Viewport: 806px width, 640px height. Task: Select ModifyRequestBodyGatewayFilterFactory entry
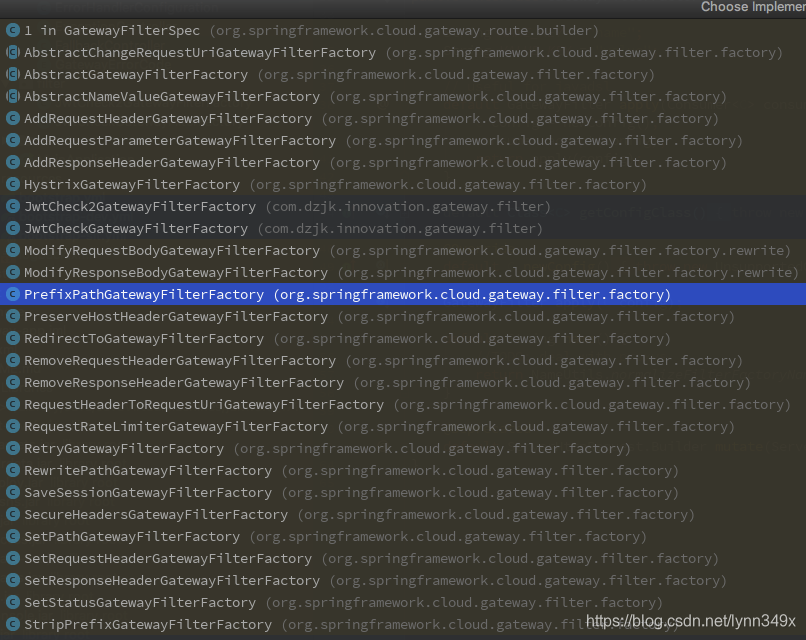click(403, 250)
